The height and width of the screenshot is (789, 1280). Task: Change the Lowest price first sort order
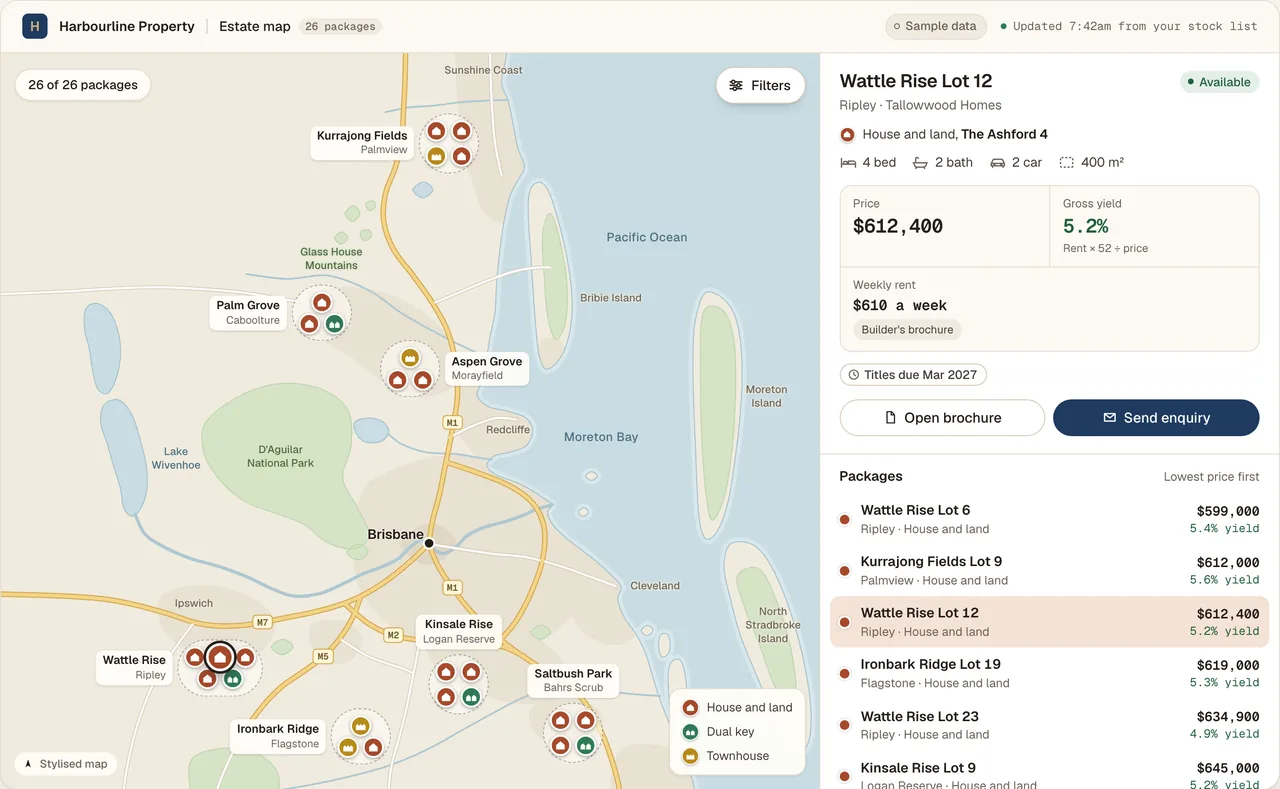[x=1211, y=477]
